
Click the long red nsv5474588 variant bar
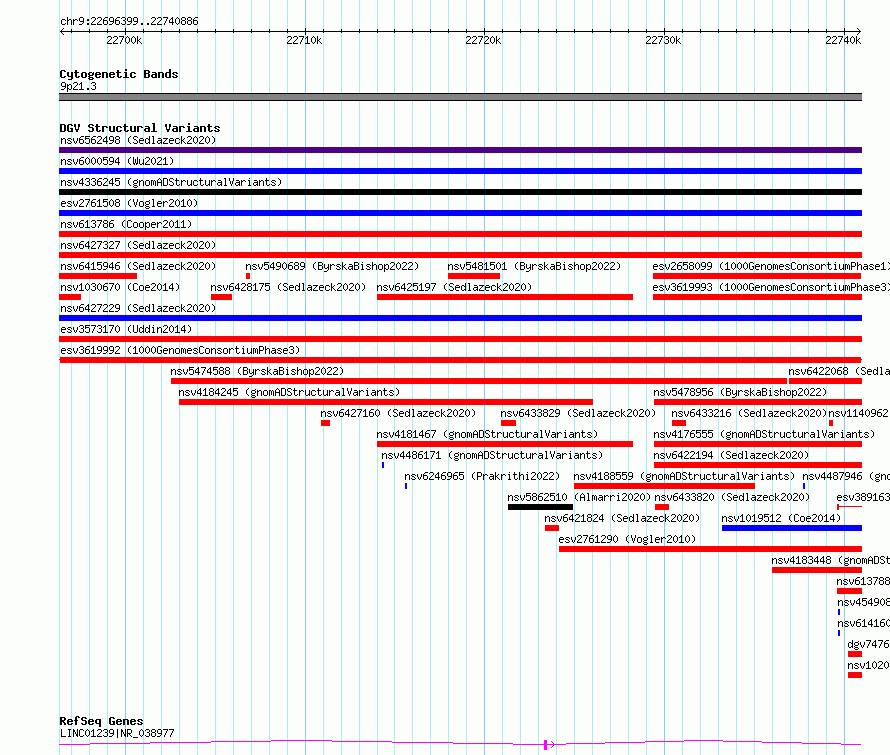(479, 381)
